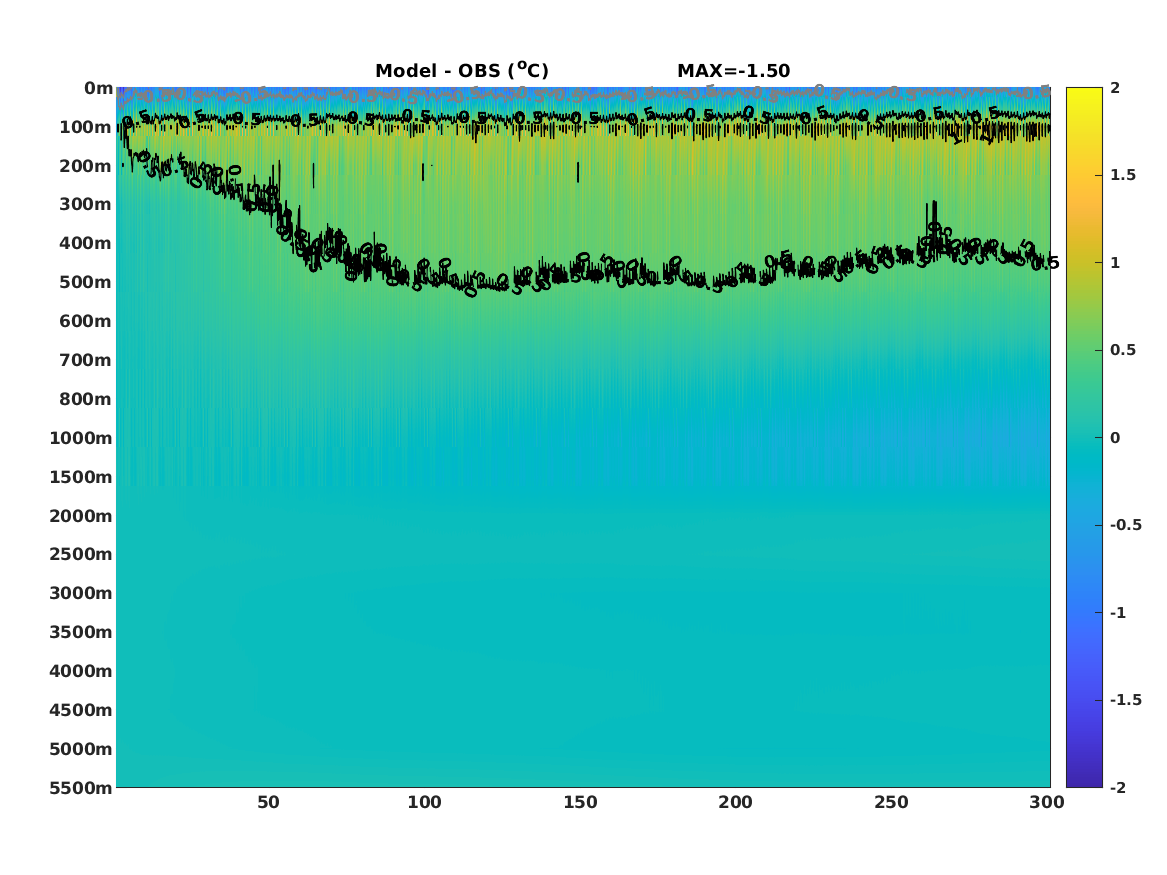1167x875 pixels.
Task: Click the 'MAX=-1.50' label
Action: point(733,71)
